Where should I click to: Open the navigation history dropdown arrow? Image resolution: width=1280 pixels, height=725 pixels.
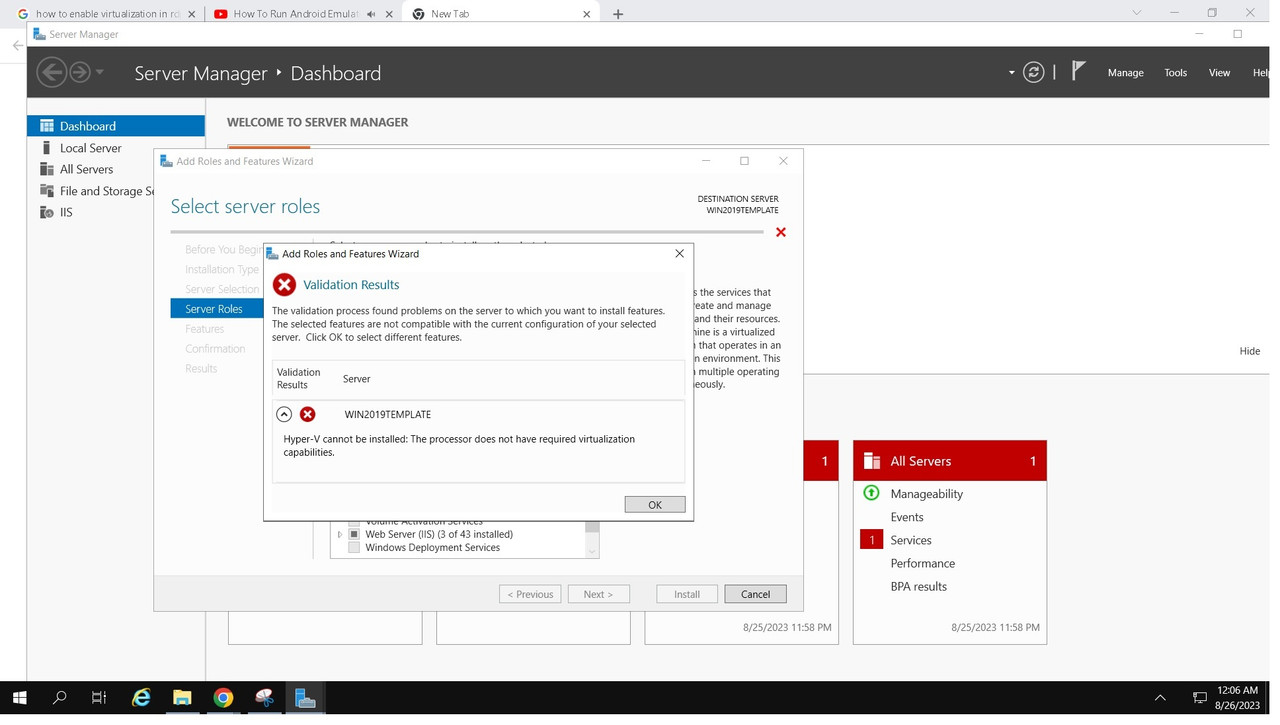click(x=100, y=72)
